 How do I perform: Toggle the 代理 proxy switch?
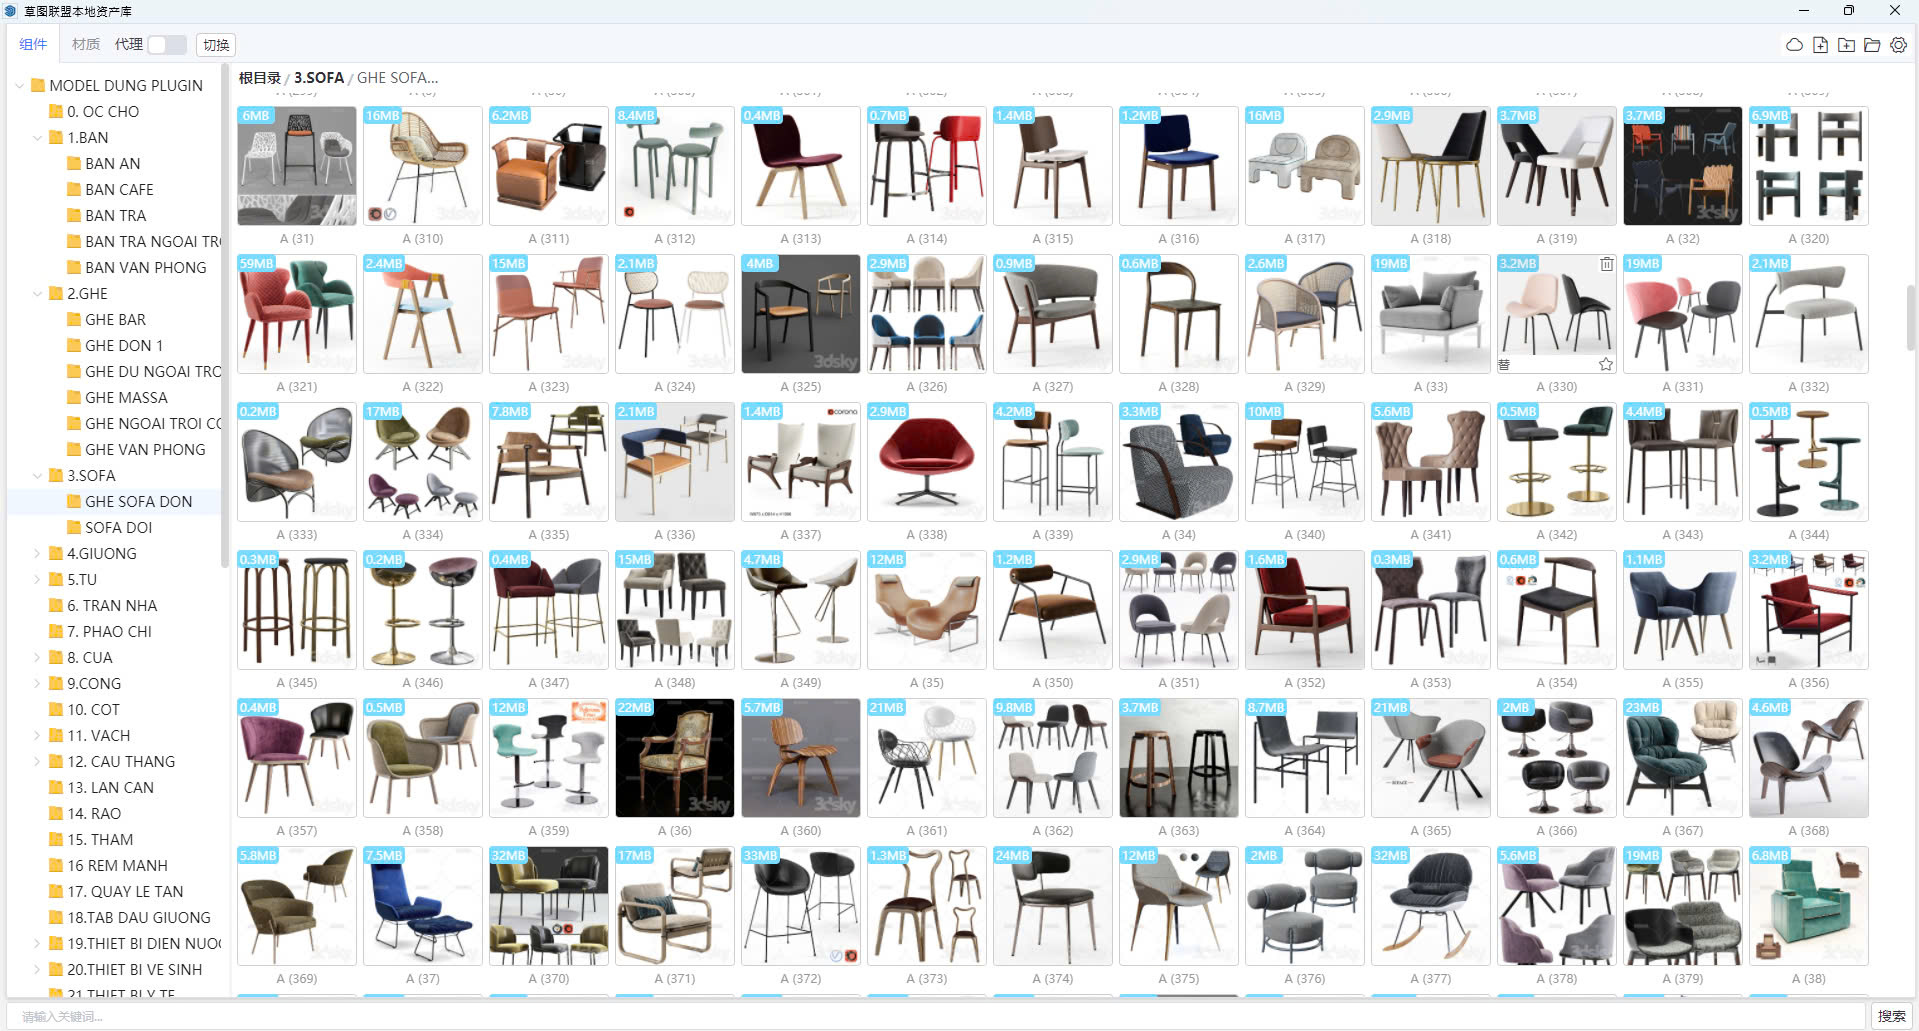[167, 45]
